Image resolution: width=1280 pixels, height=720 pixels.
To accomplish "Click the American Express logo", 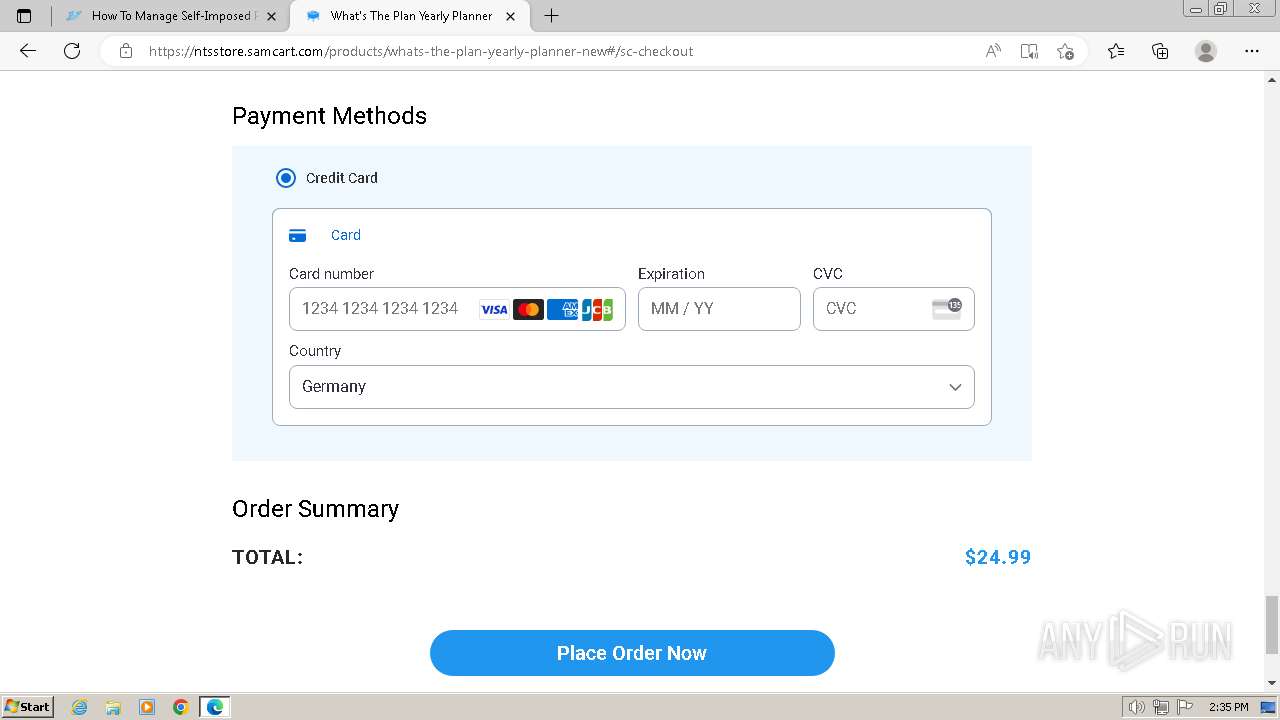I will pos(562,310).
